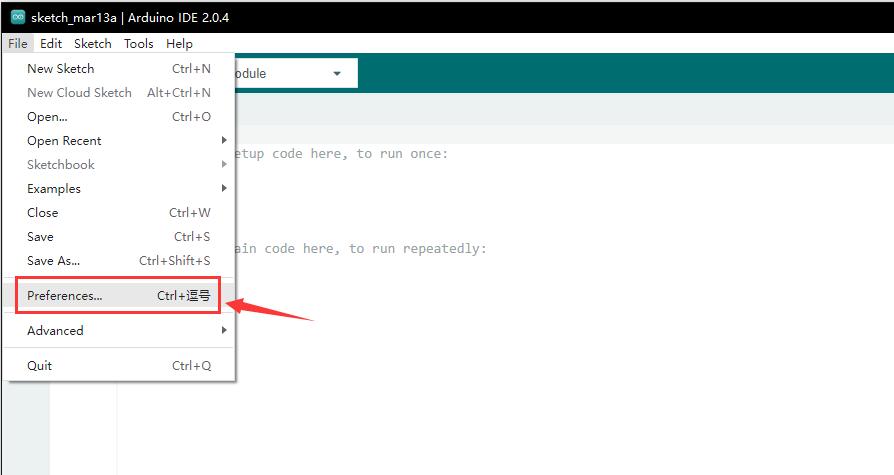Click the New Cloud Sketch entry
This screenshot has width=894, height=475.
[x=79, y=93]
